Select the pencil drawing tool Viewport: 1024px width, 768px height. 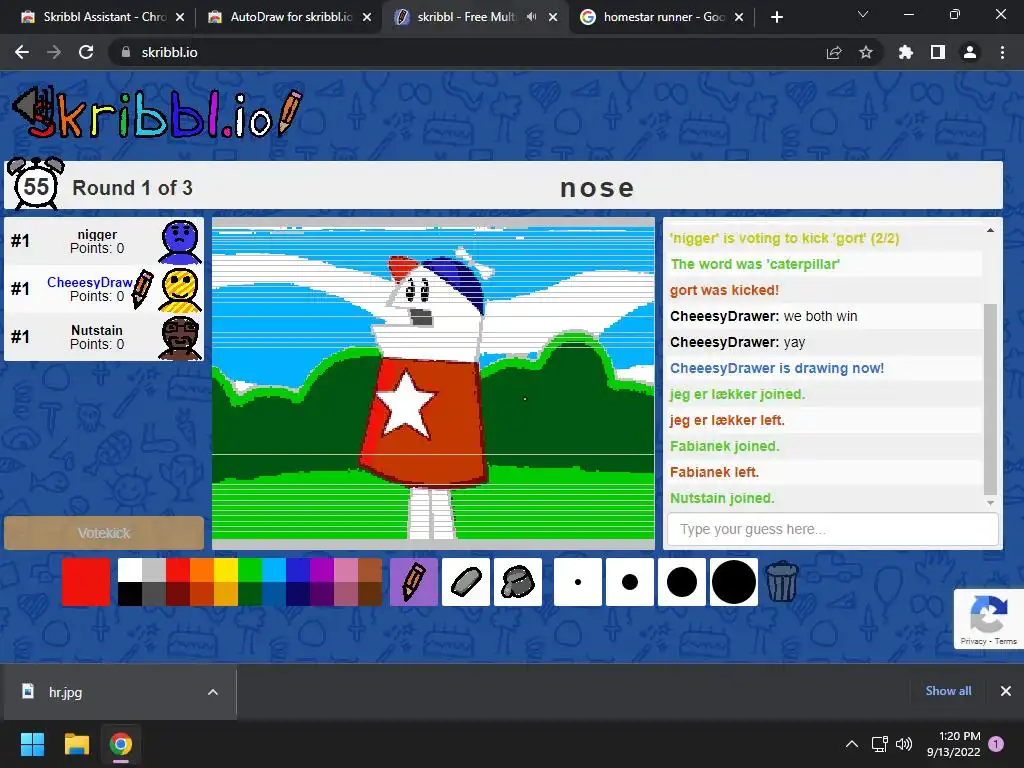point(414,582)
